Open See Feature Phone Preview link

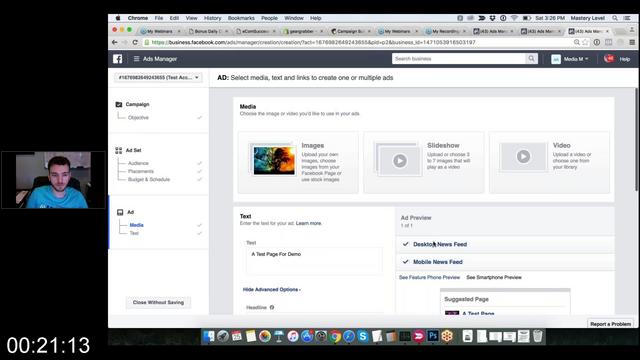pyautogui.click(x=429, y=277)
